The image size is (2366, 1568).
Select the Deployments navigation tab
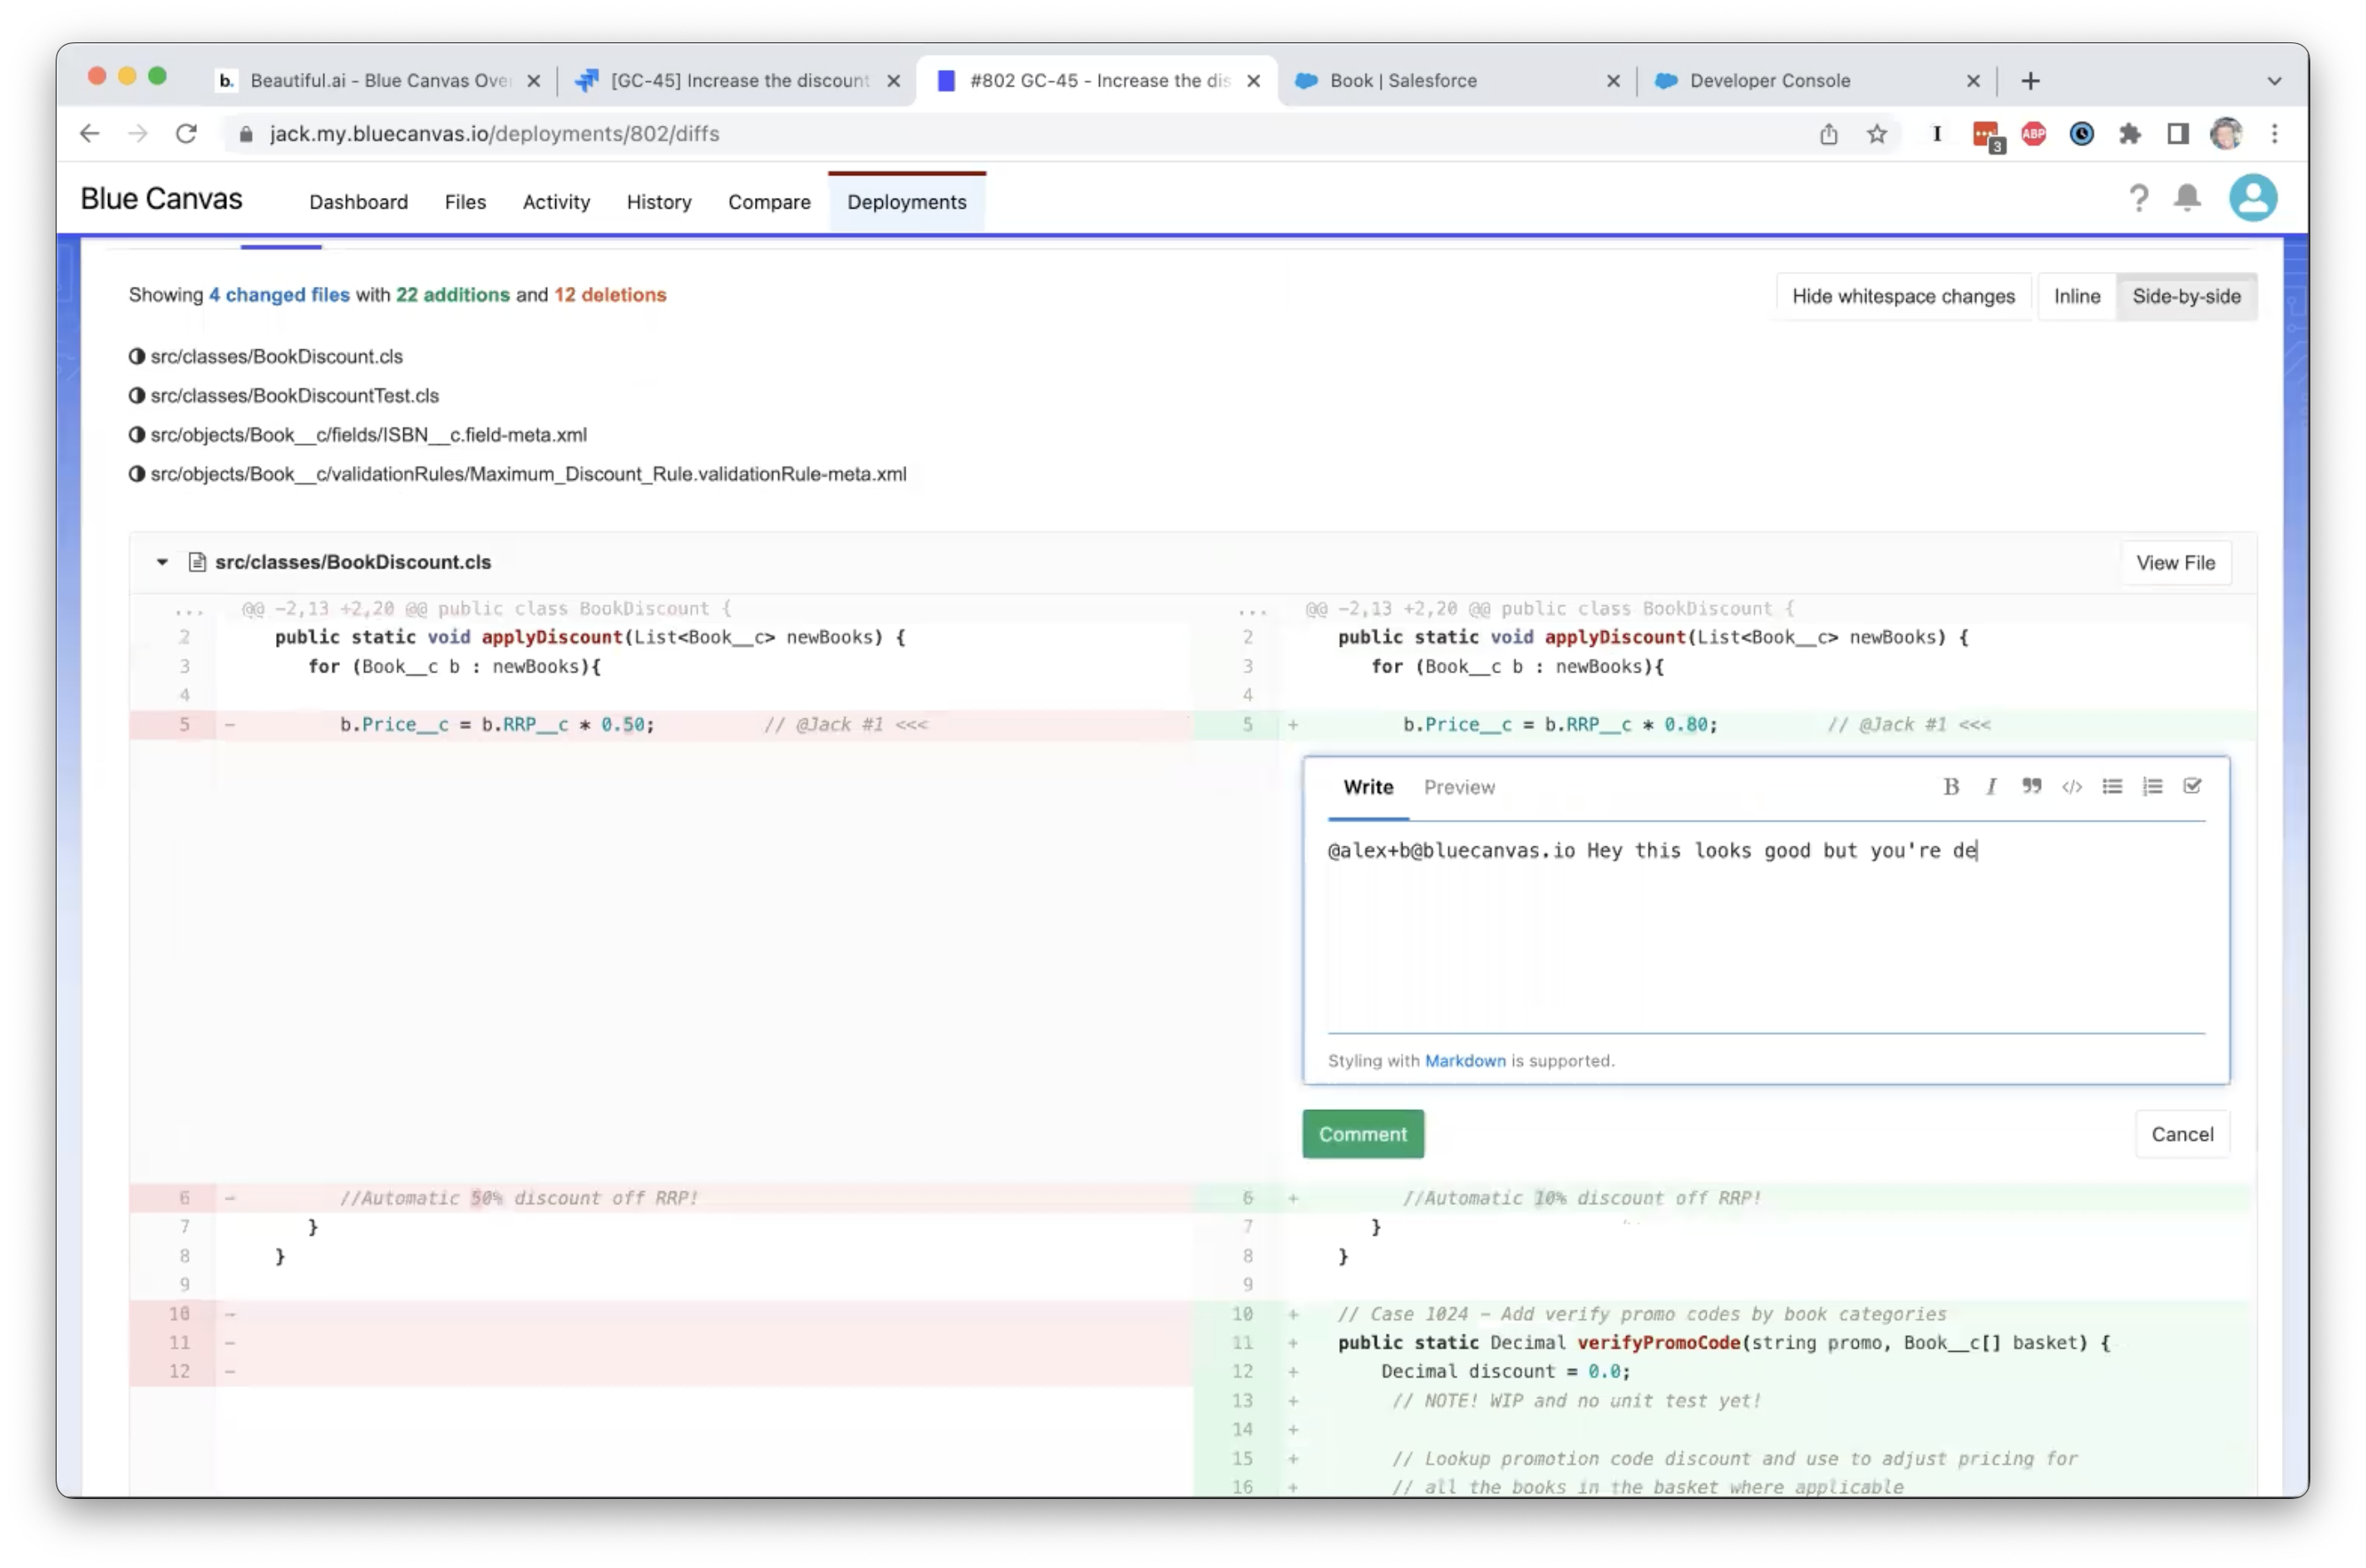907,202
